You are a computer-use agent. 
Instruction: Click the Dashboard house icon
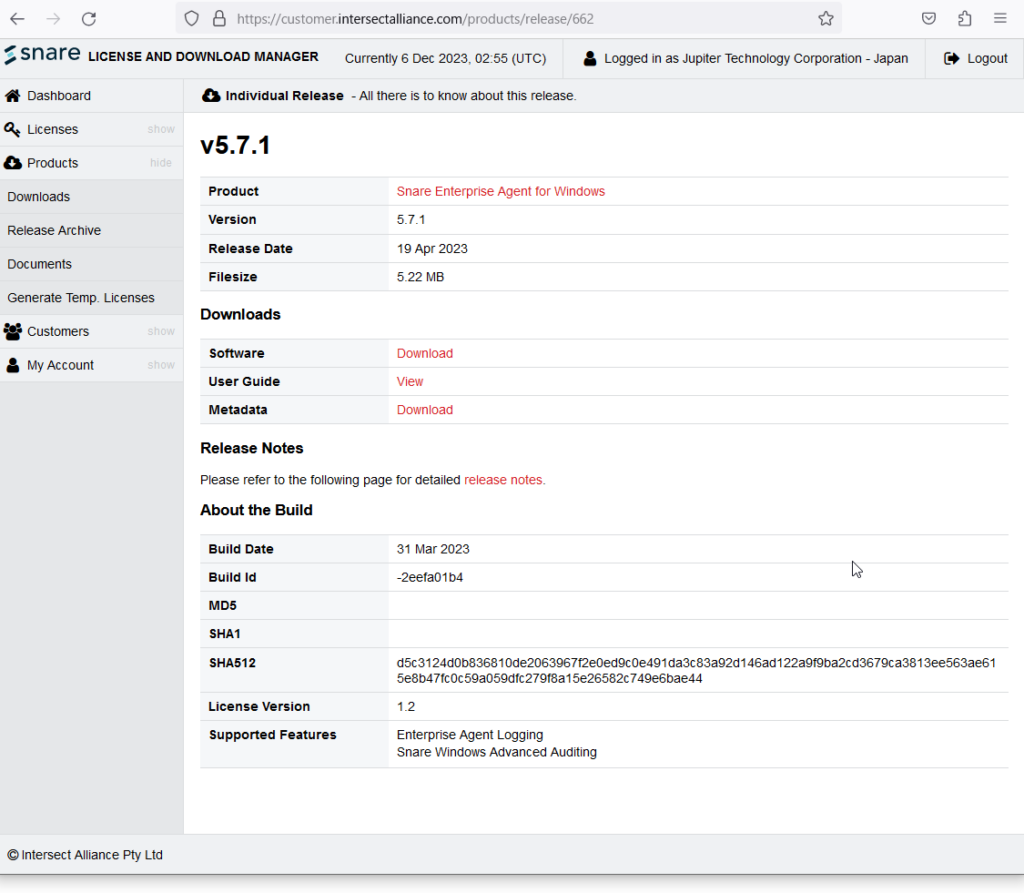(x=12, y=95)
